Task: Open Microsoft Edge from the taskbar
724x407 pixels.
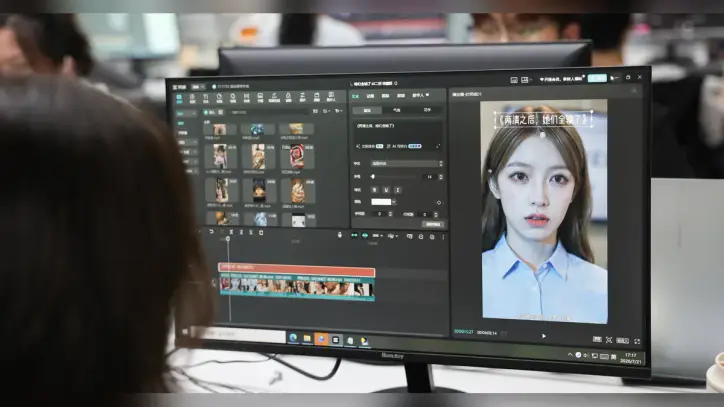Action: click(293, 338)
